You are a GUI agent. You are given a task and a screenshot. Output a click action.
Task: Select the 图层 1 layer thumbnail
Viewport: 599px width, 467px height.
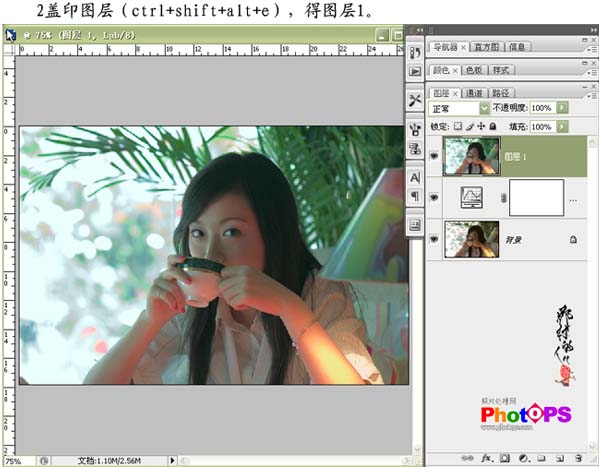tap(471, 156)
